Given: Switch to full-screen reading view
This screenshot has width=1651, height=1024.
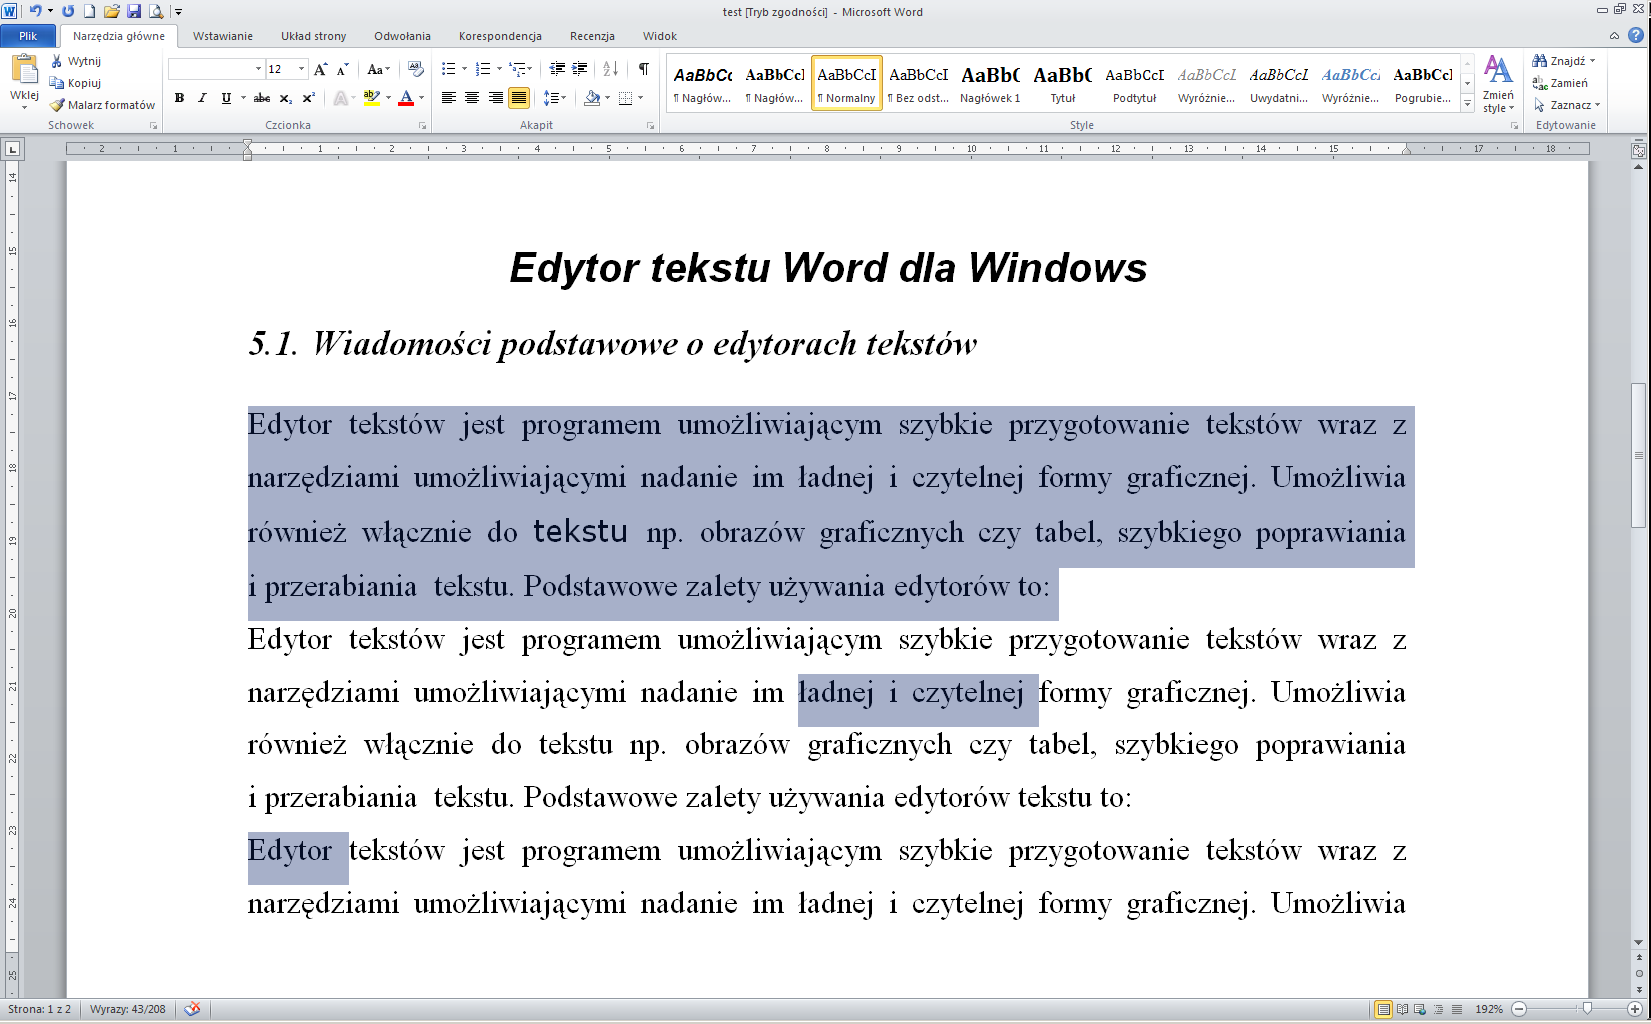Looking at the screenshot, I should (x=1402, y=1009).
